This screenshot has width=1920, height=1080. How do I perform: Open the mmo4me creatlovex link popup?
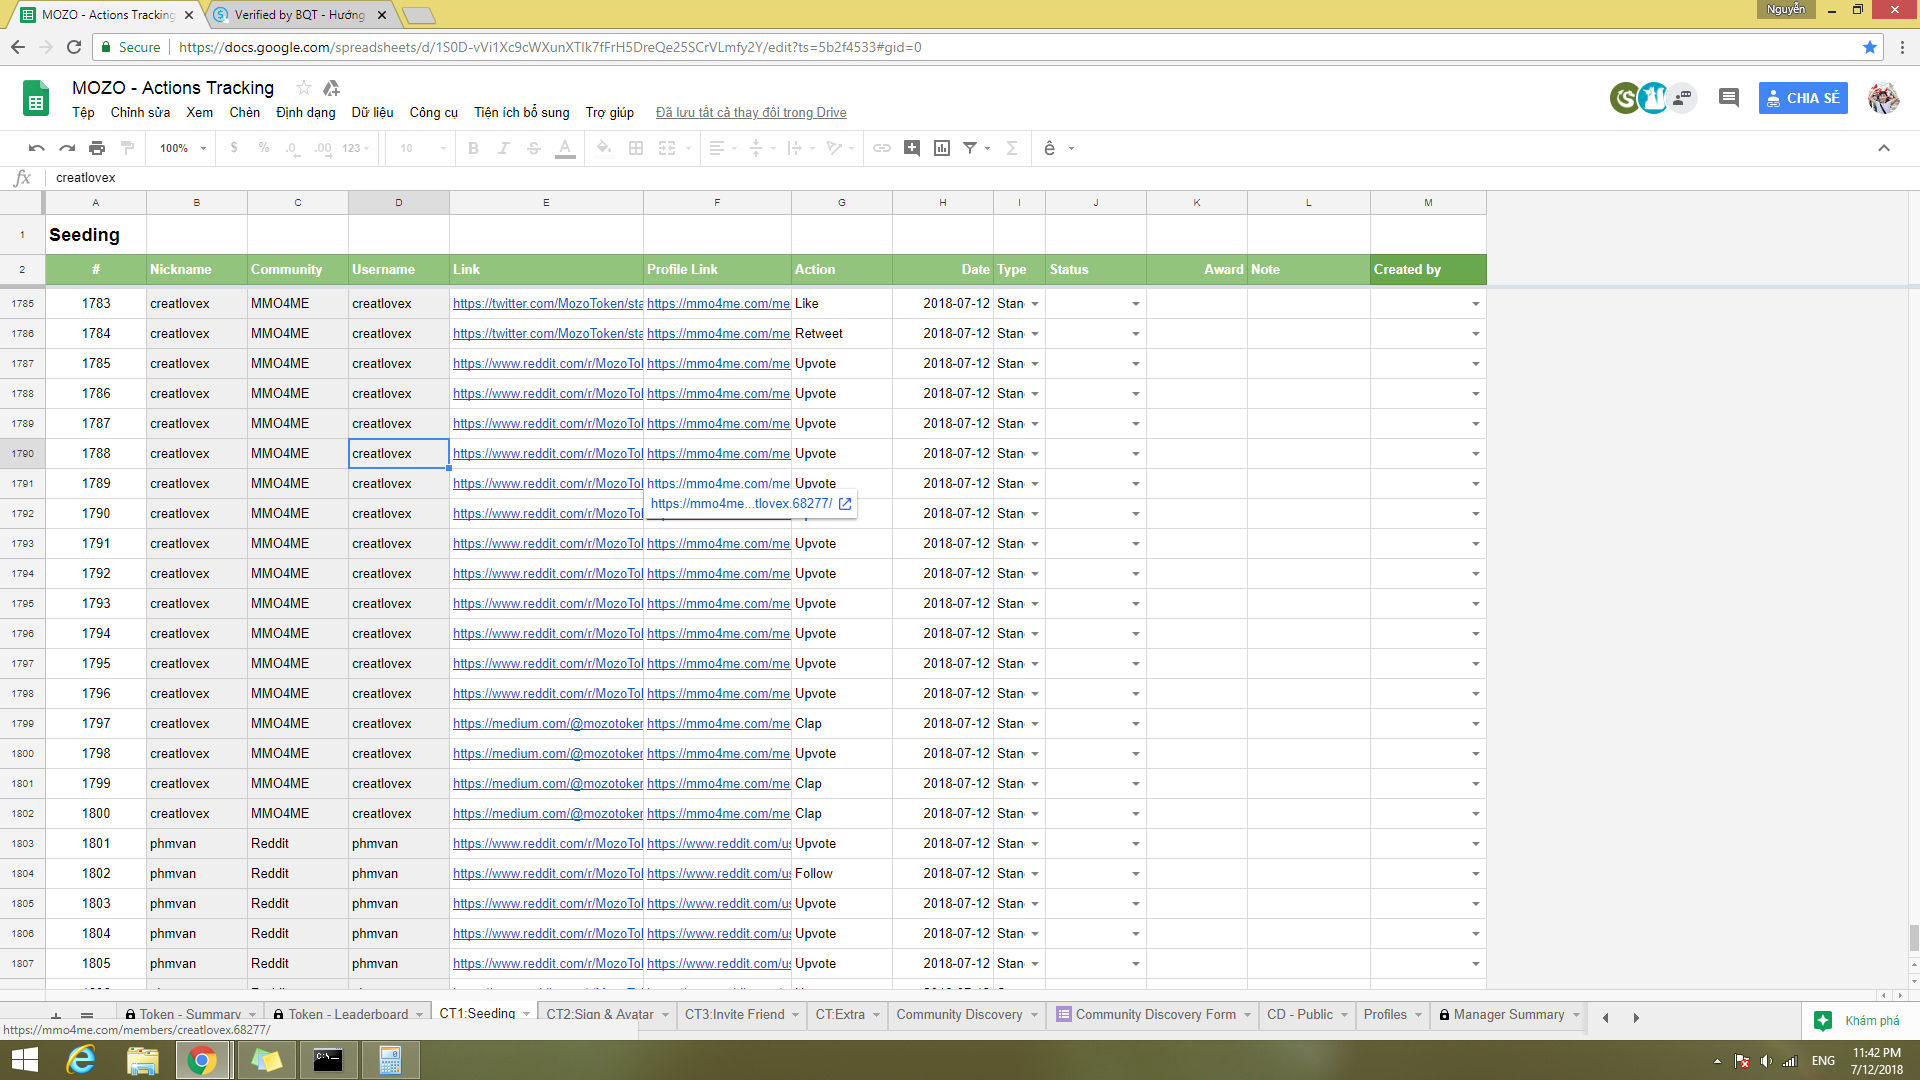point(741,504)
